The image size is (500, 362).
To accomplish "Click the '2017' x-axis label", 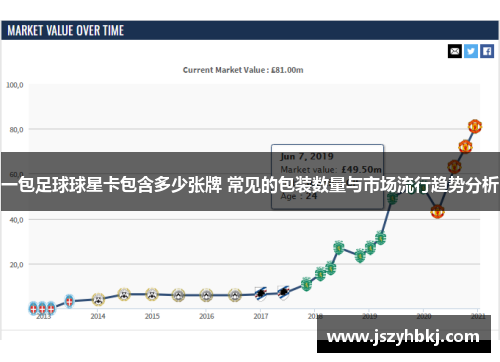I will pyautogui.click(x=261, y=316).
